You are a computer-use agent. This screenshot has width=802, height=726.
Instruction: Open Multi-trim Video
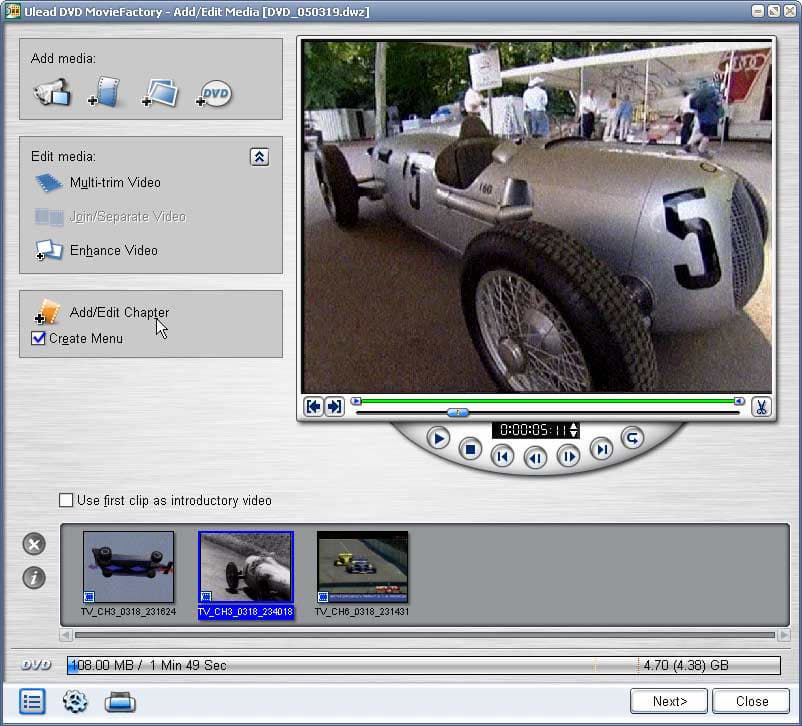pos(114,183)
